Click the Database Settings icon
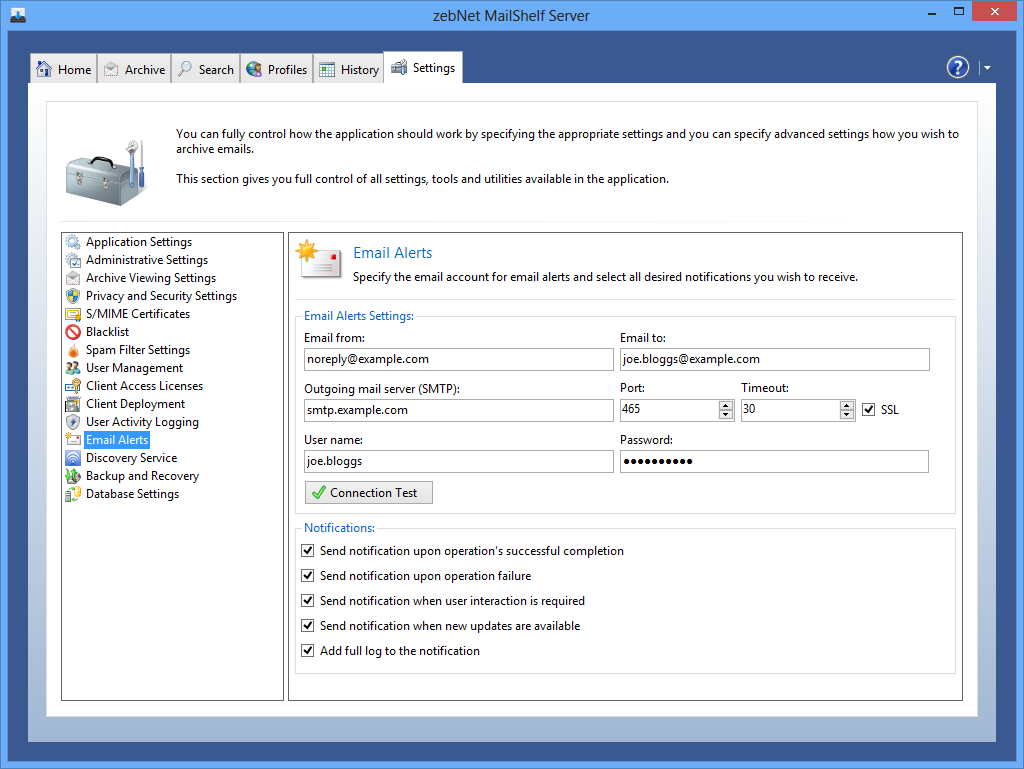This screenshot has width=1024, height=769. [x=73, y=494]
